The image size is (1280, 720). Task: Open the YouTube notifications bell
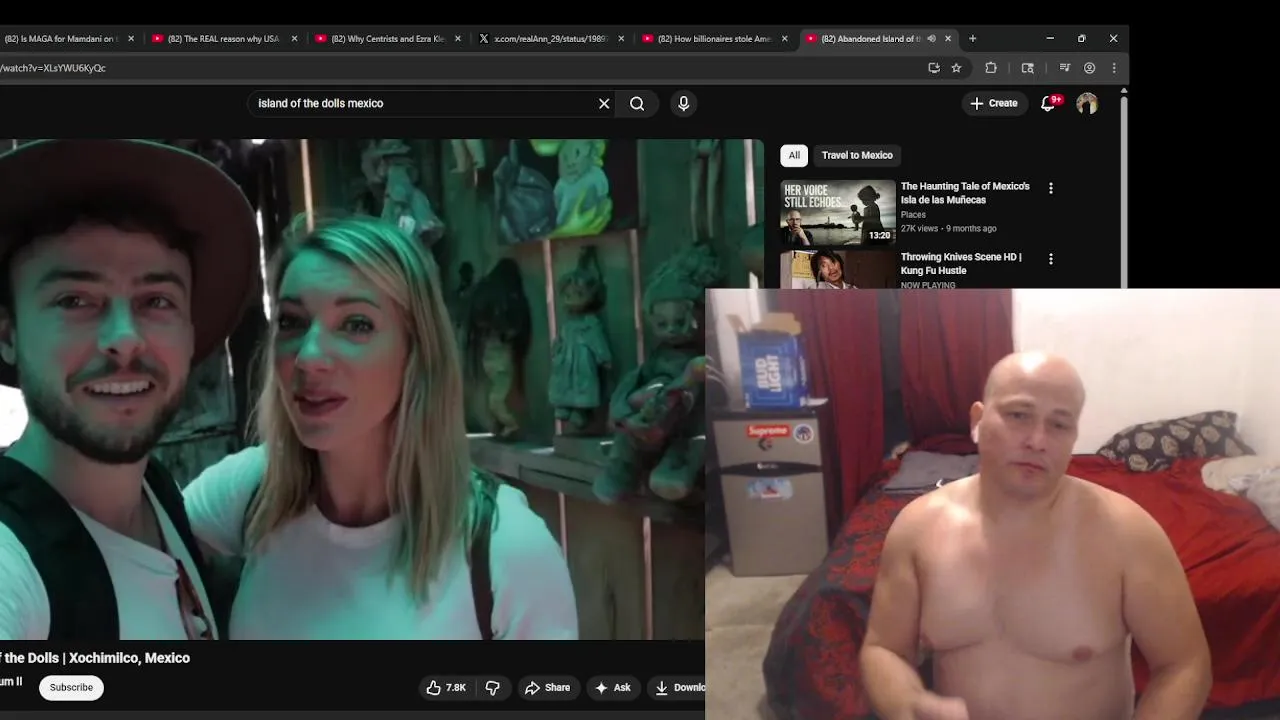(1048, 103)
